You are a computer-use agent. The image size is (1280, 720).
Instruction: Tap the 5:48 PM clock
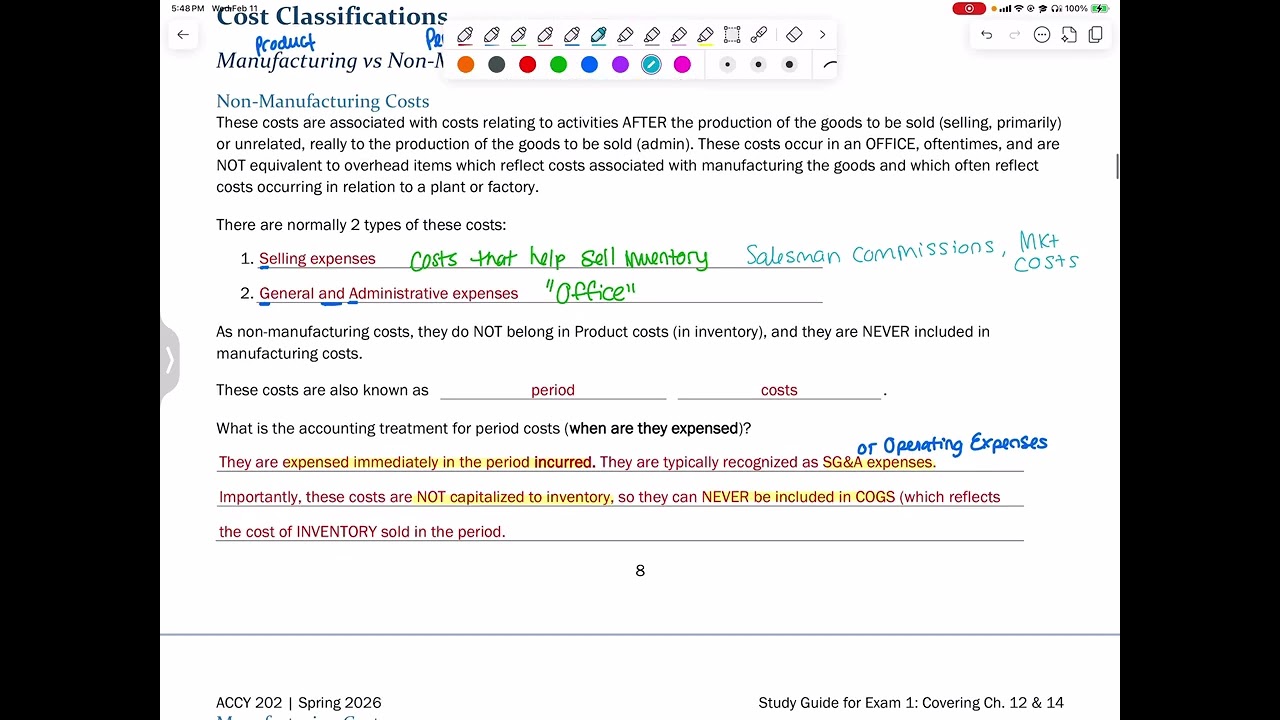187,9
